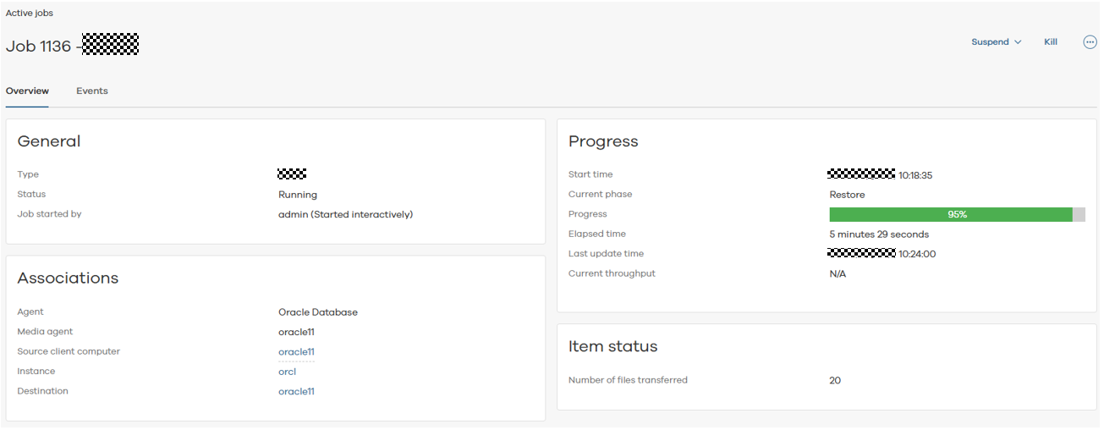The height and width of the screenshot is (430, 1104).
Task: Click the 95% green progress bar
Action: (950, 214)
